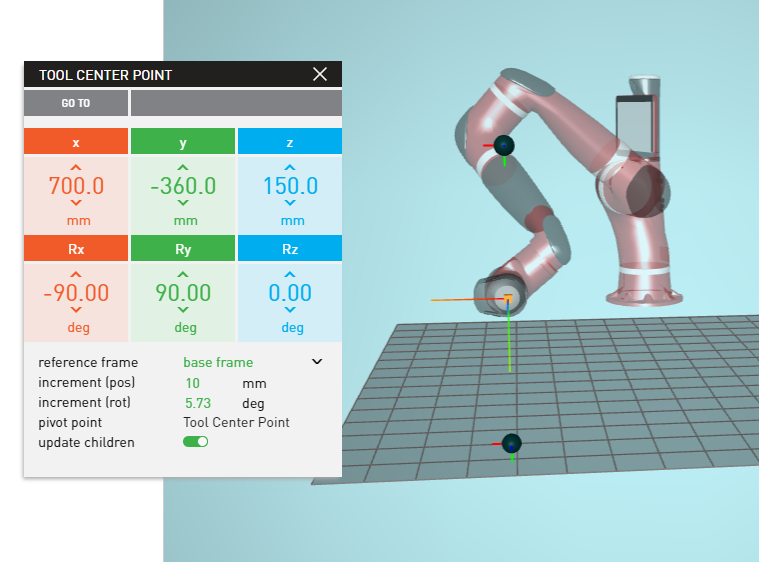Edit the Ry value 90.00
Screen dimensions: 759x562
point(183,293)
